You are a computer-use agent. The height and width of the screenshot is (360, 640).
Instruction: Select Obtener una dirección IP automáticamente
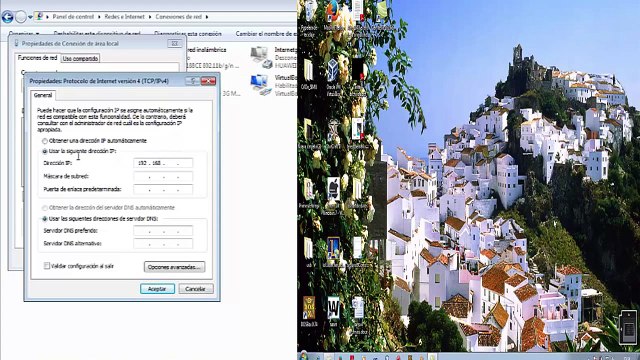click(x=45, y=141)
